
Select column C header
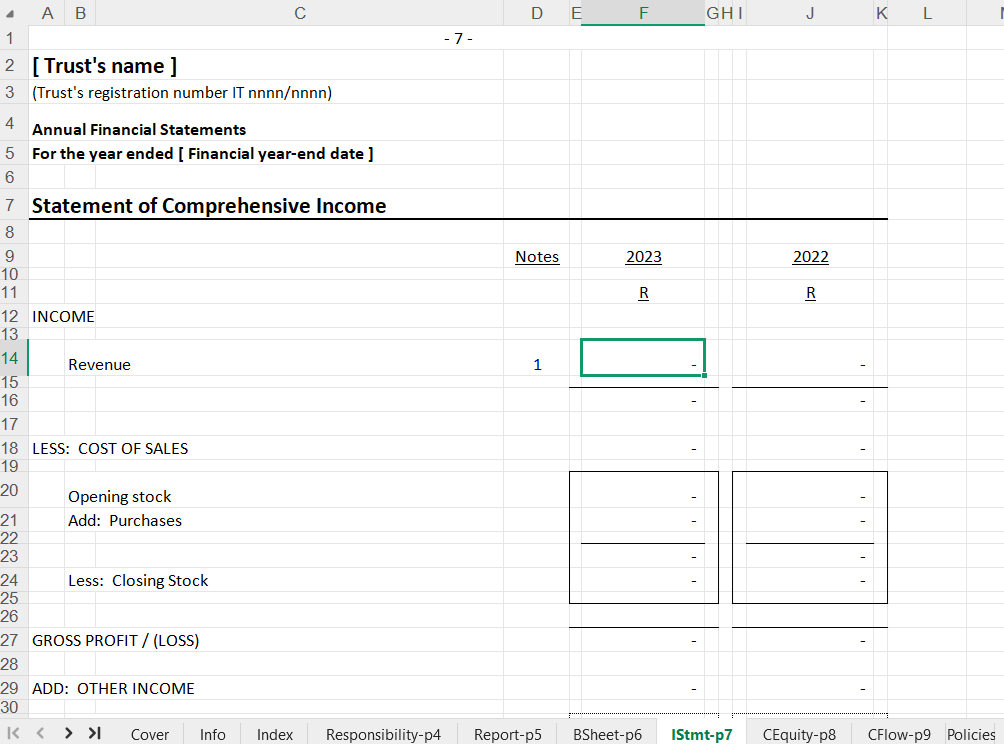coord(300,13)
